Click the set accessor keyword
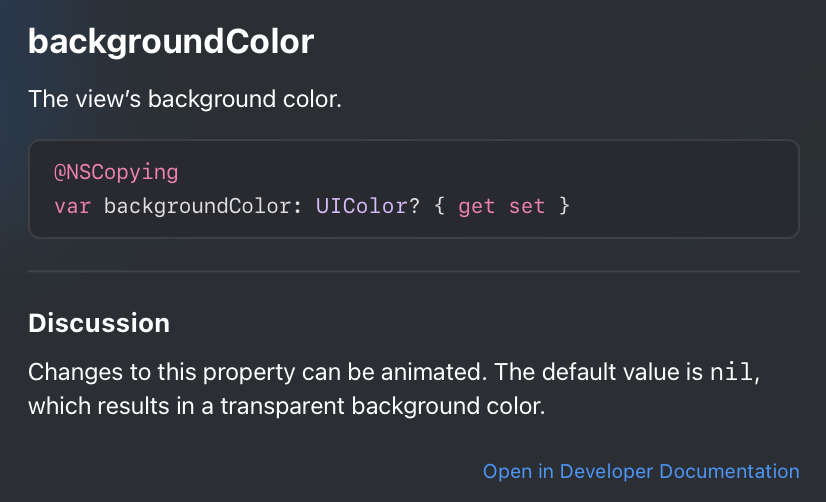 click(x=527, y=206)
